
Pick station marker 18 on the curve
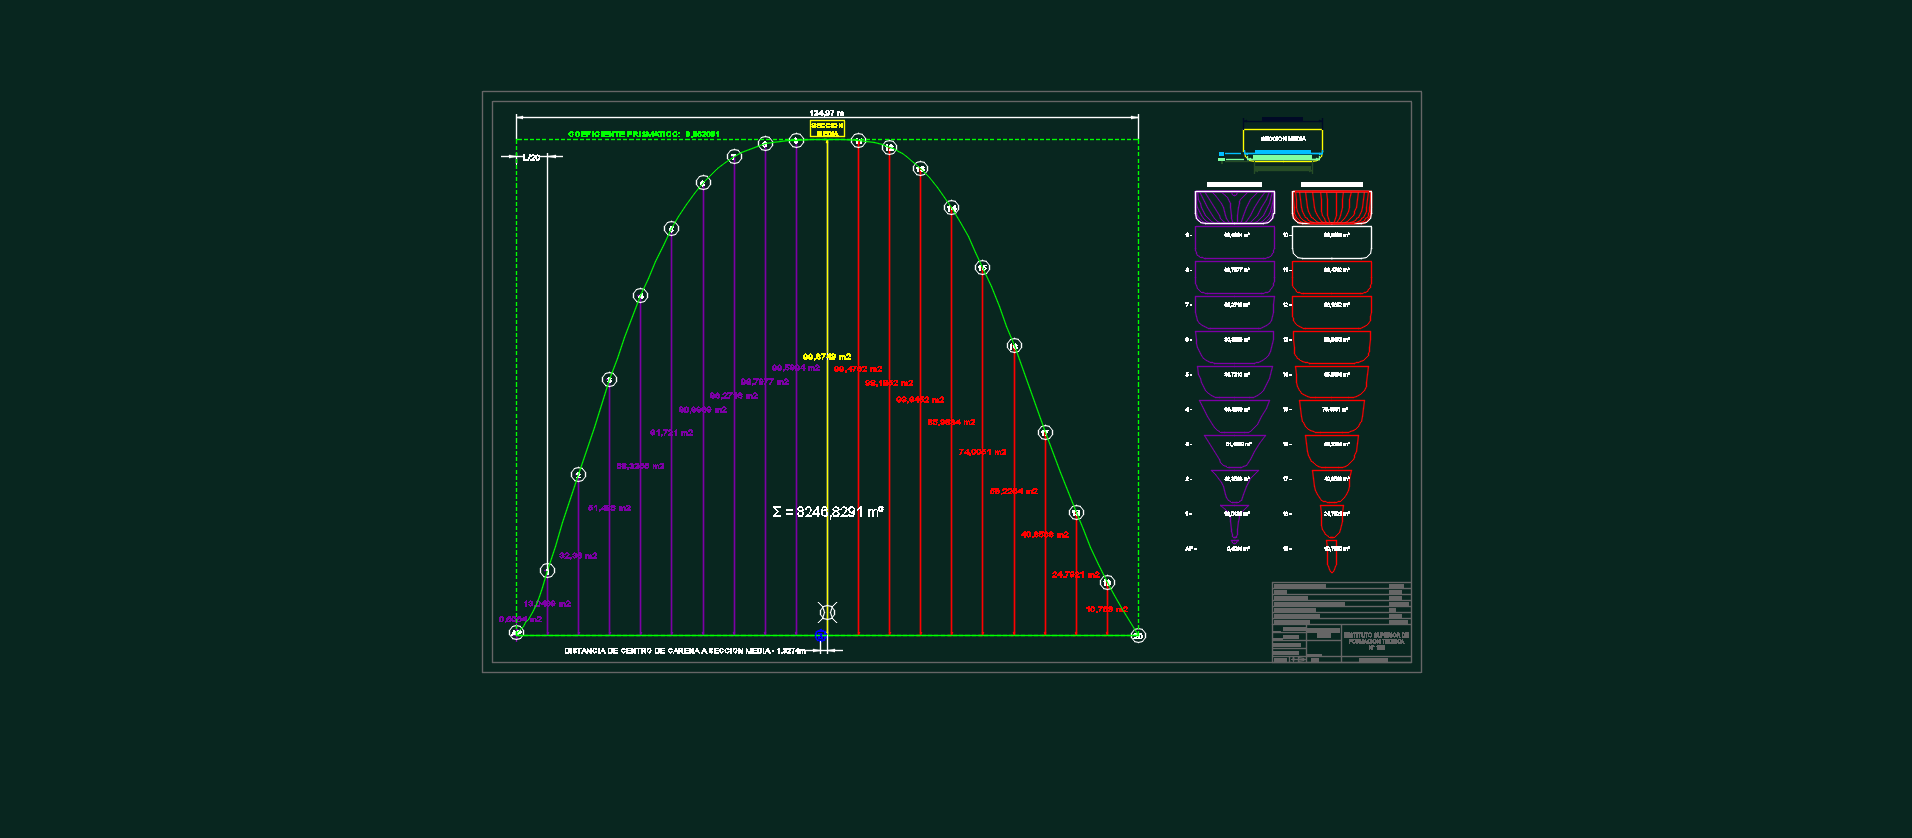pos(1076,512)
